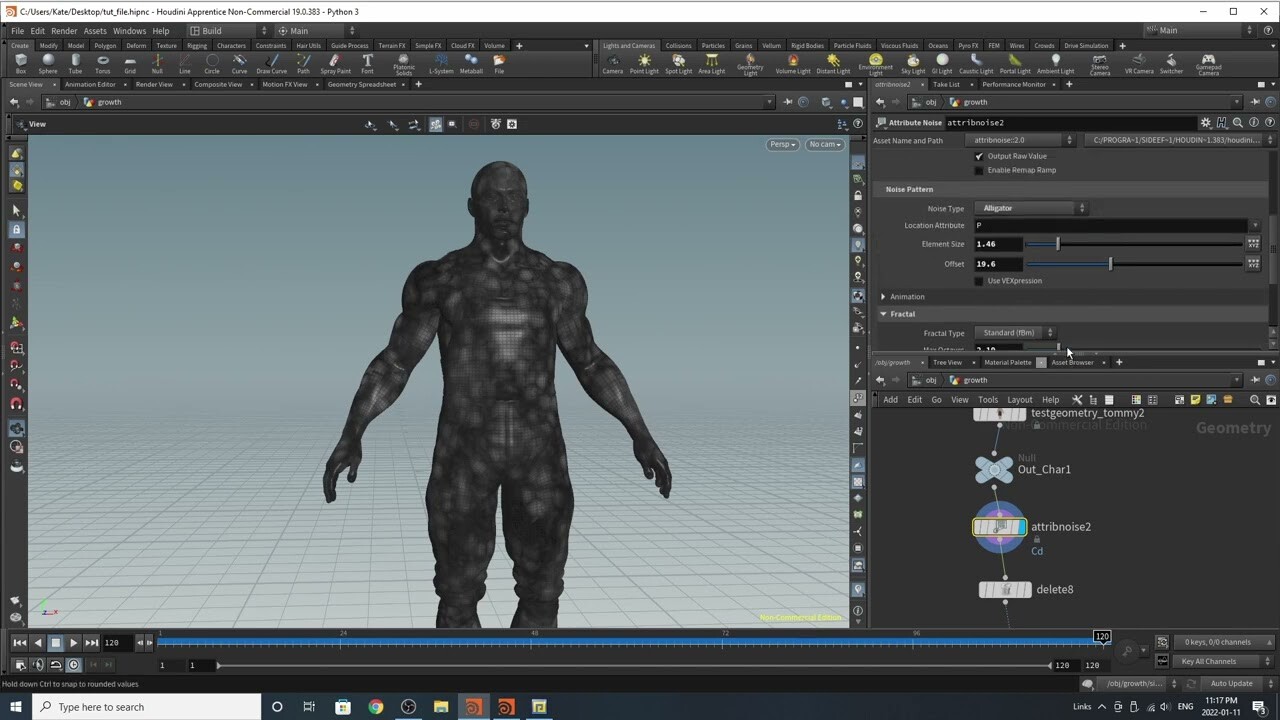Open the Layout menu in the network editor
This screenshot has width=1280, height=720.
[x=1019, y=399]
